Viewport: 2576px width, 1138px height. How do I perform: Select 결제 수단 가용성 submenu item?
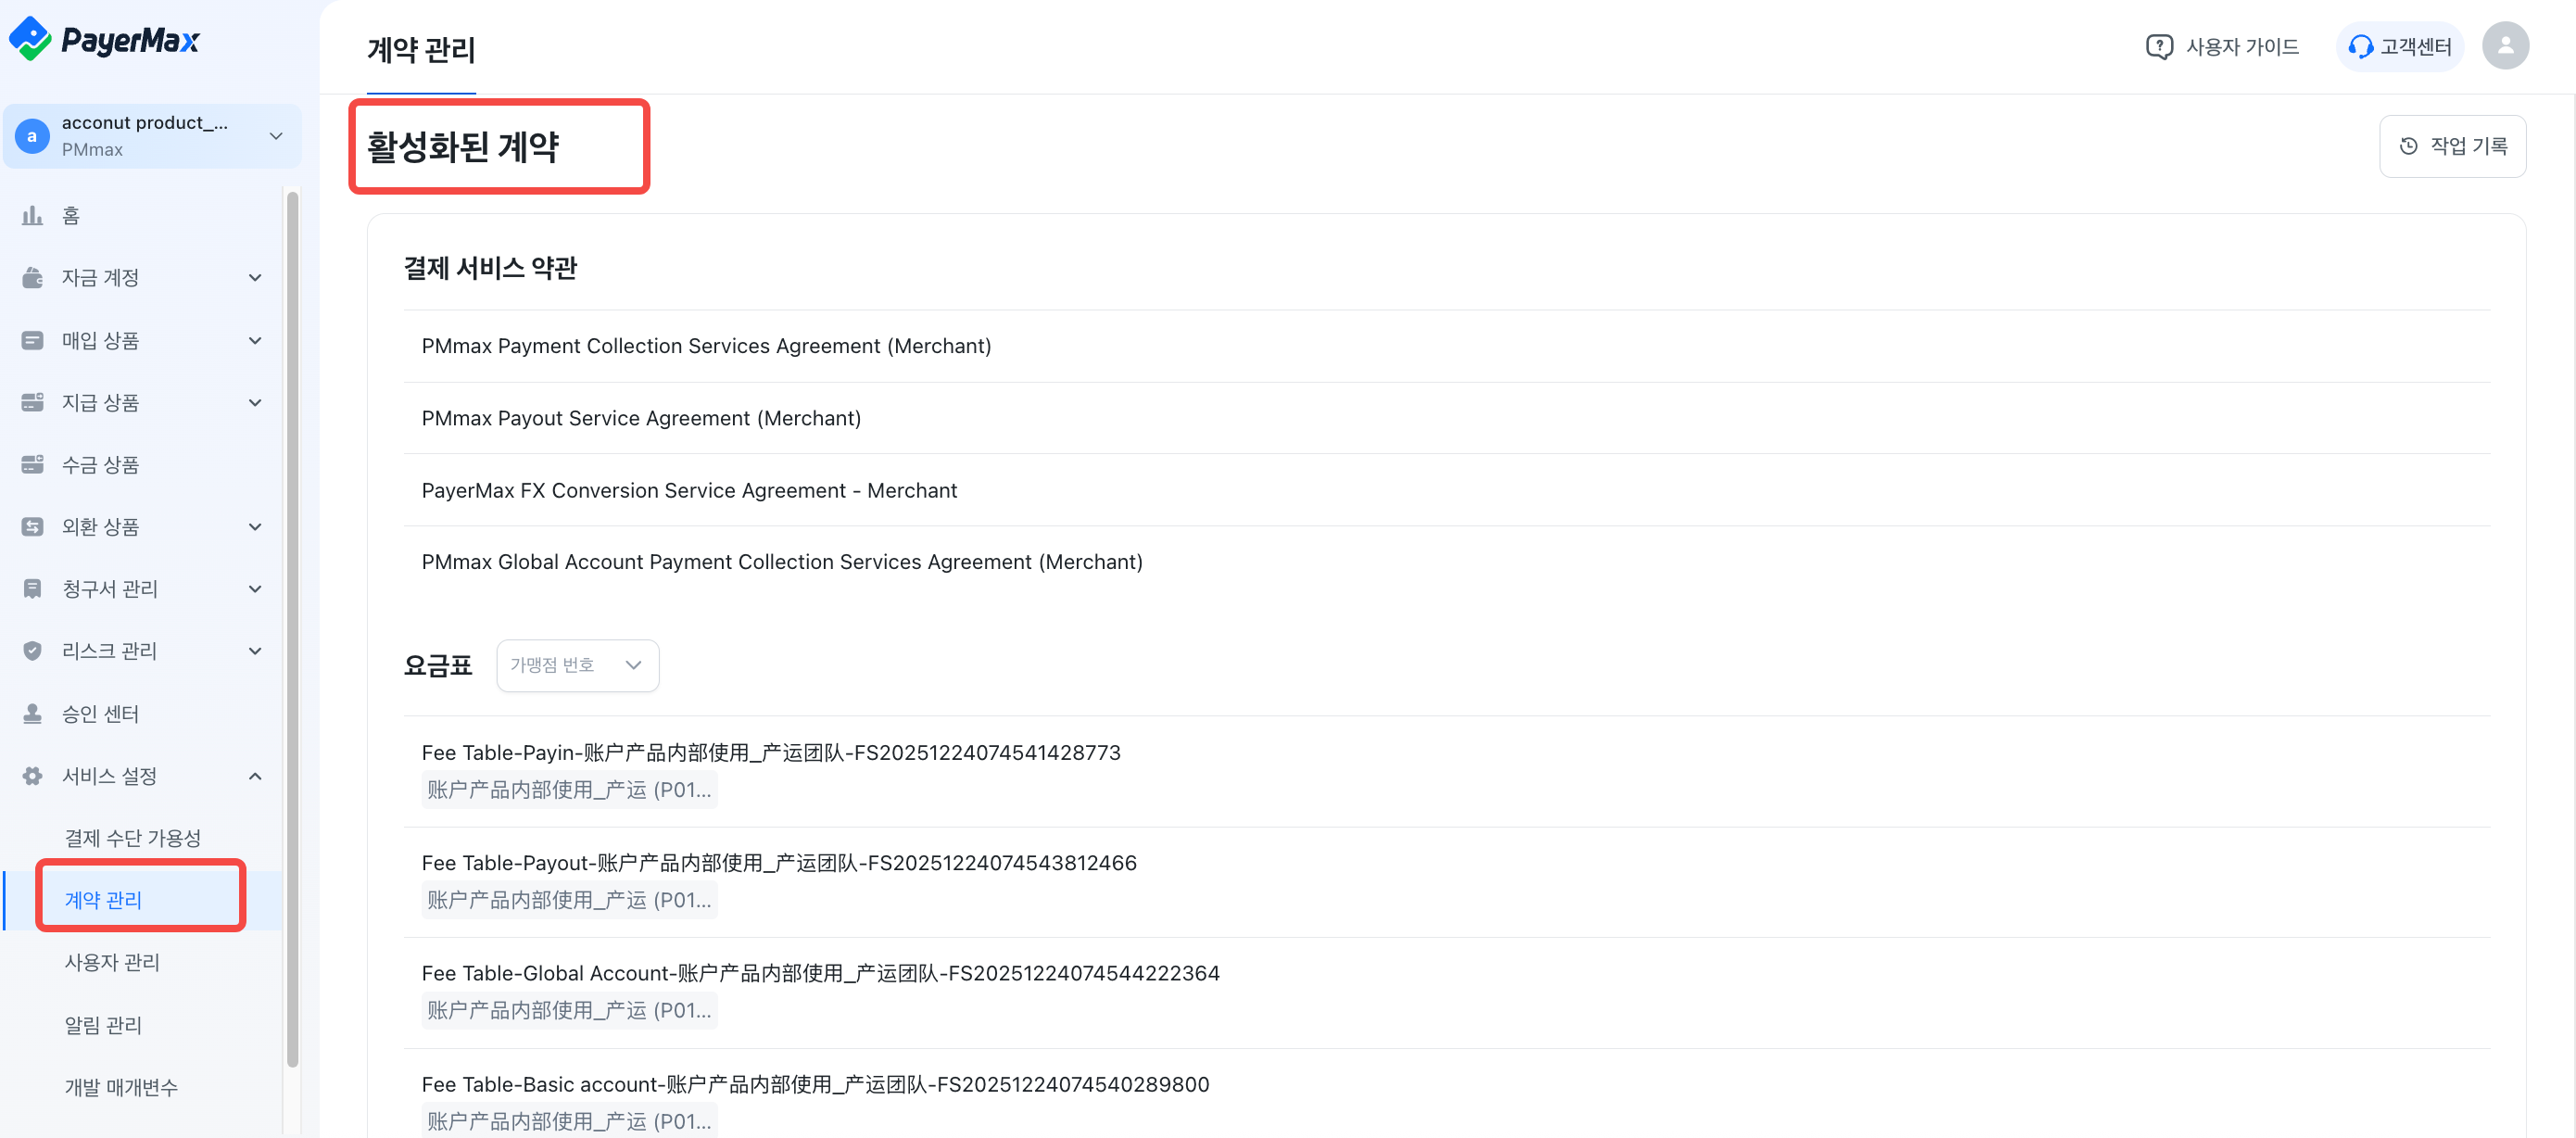coord(133,837)
